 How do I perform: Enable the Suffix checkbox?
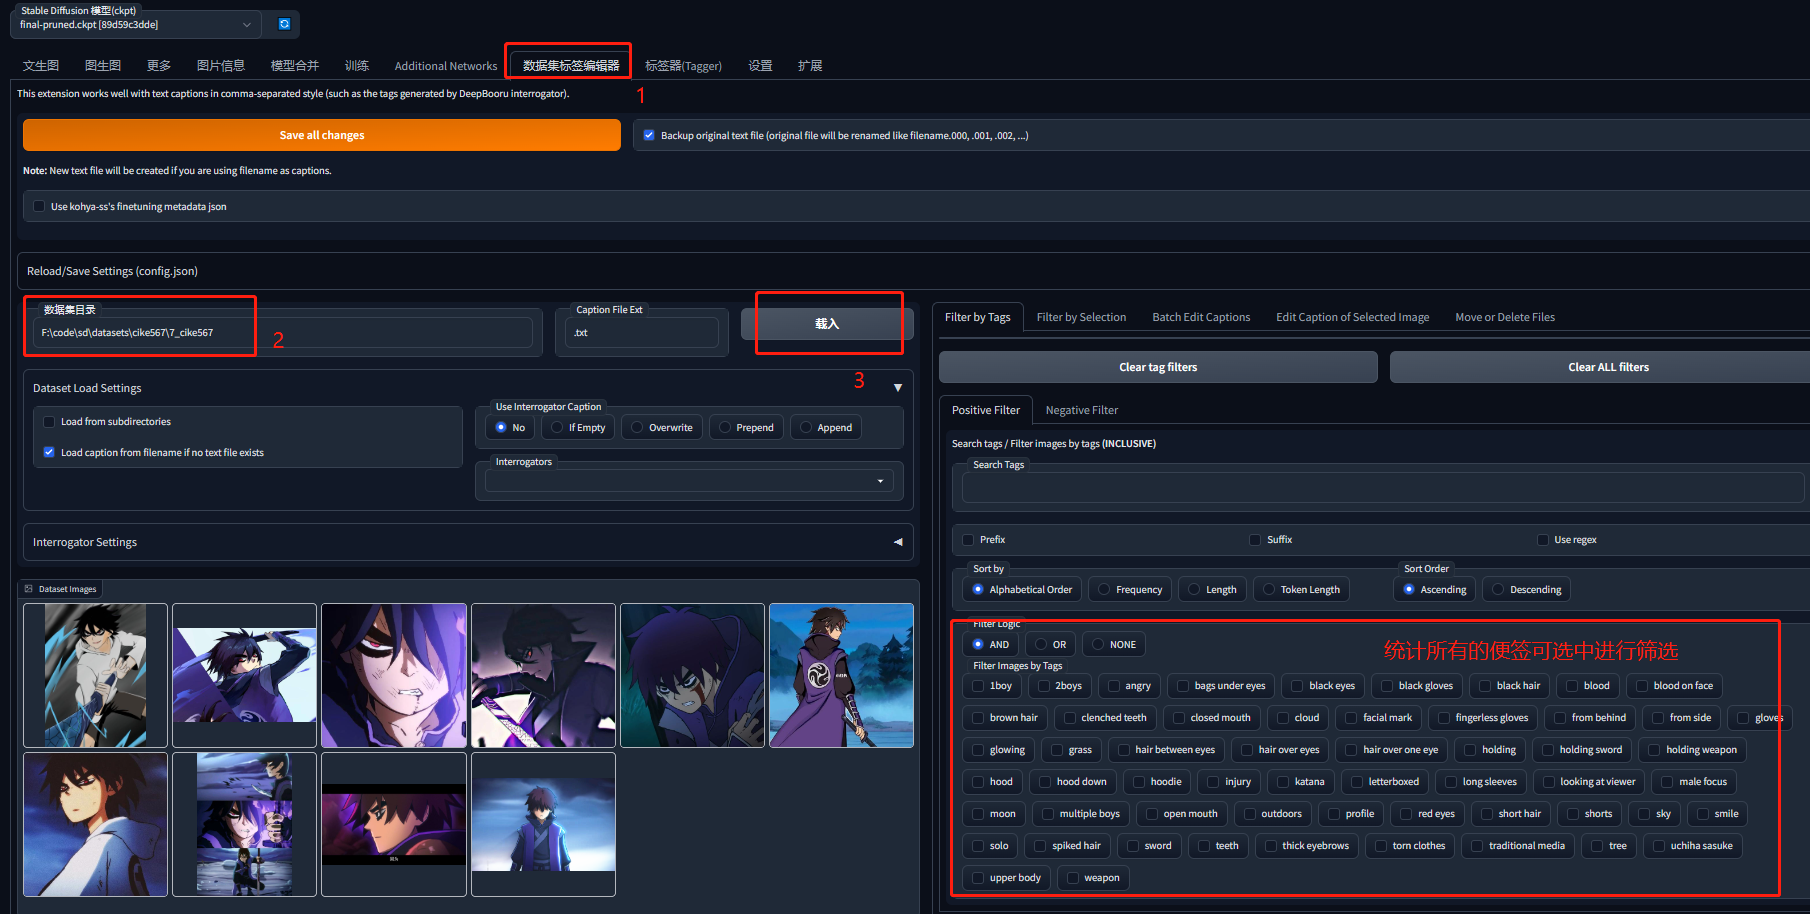click(1255, 539)
